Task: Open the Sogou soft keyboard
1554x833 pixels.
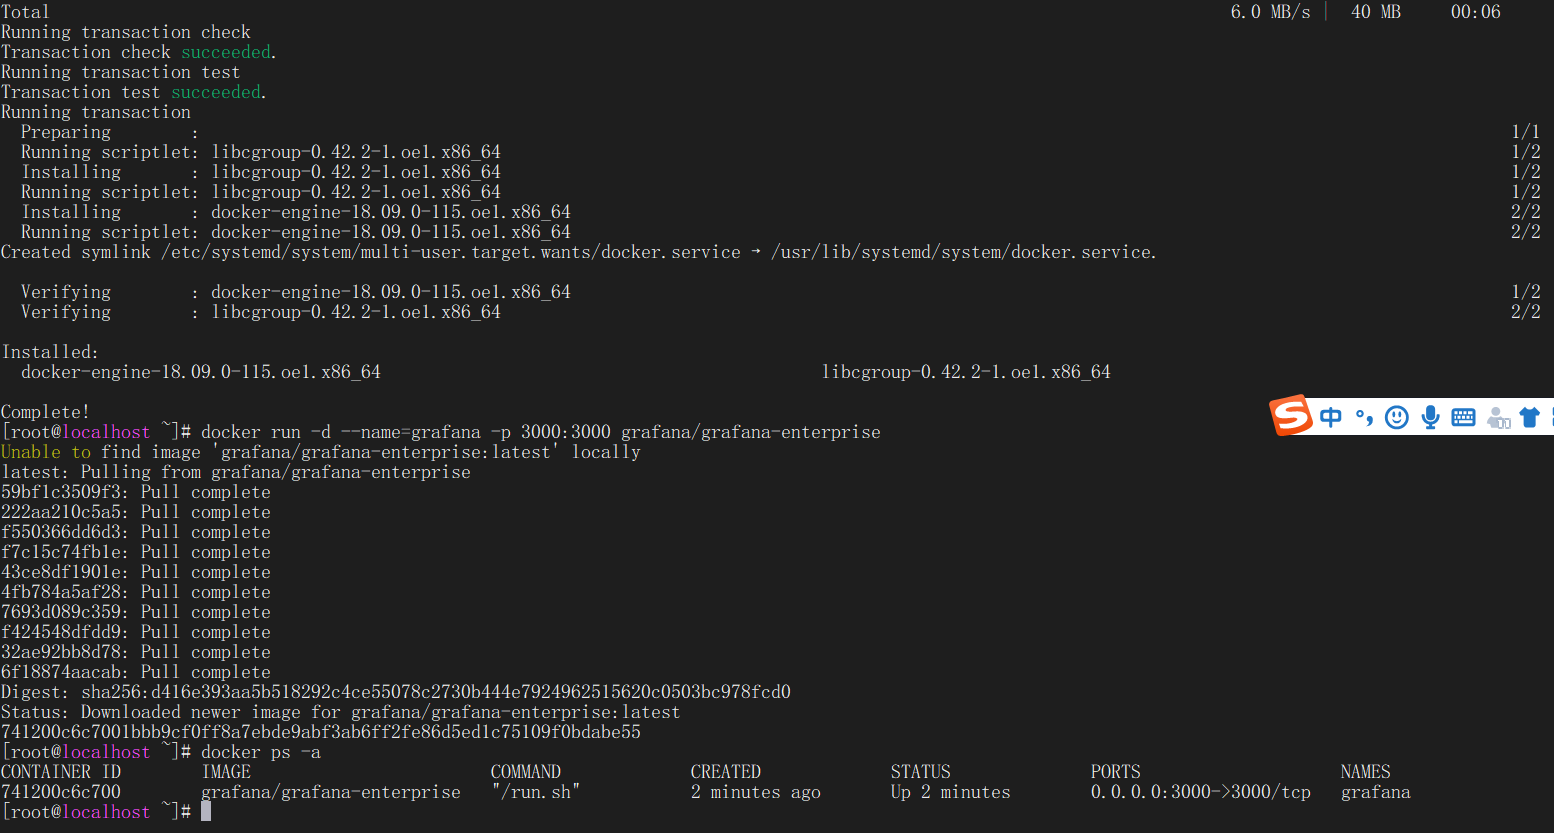Action: pyautogui.click(x=1463, y=417)
